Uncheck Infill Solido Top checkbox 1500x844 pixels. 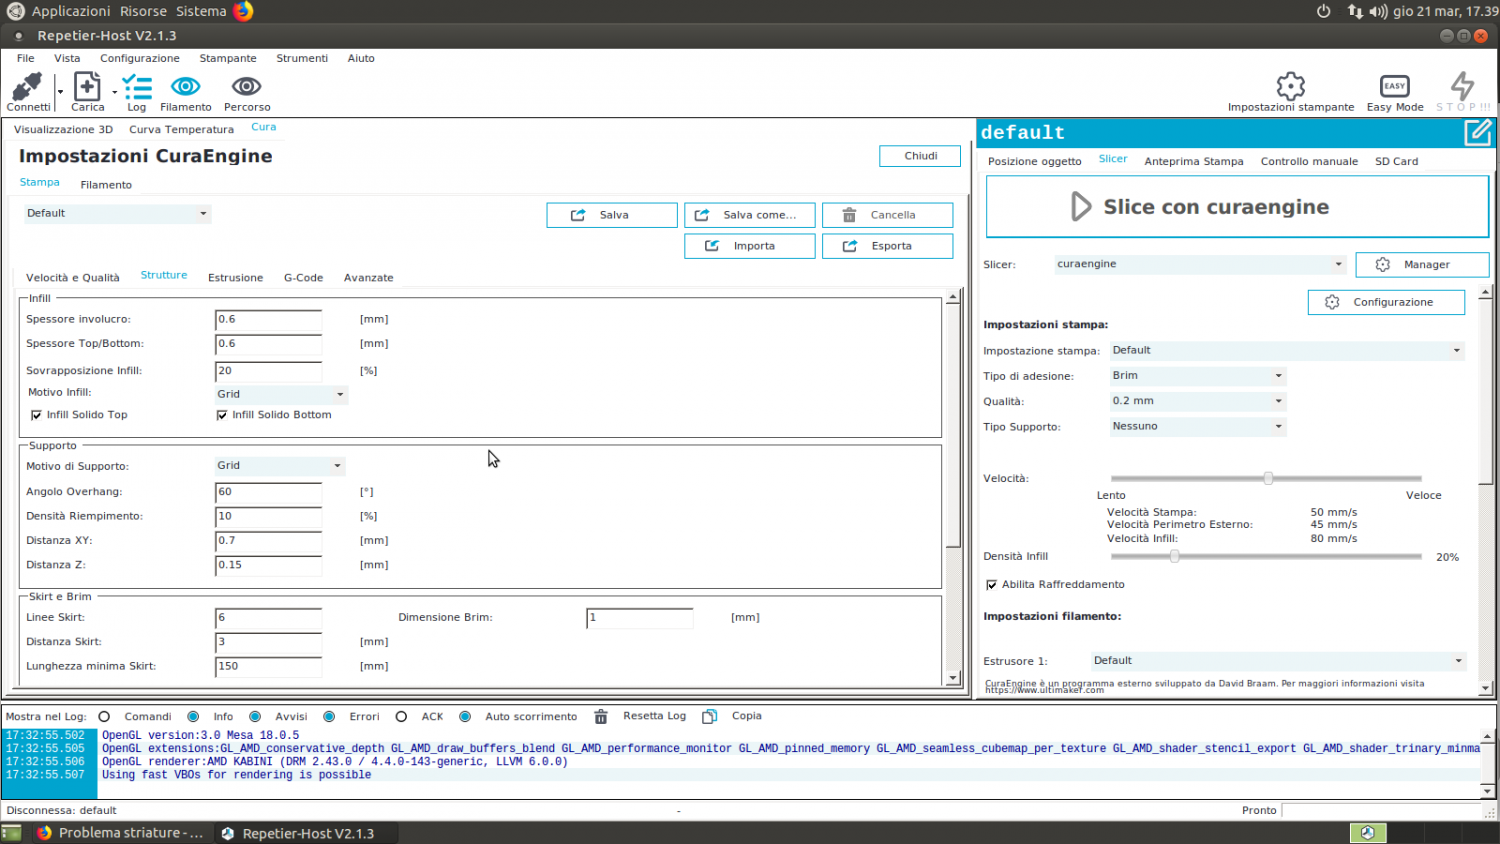[36, 415]
